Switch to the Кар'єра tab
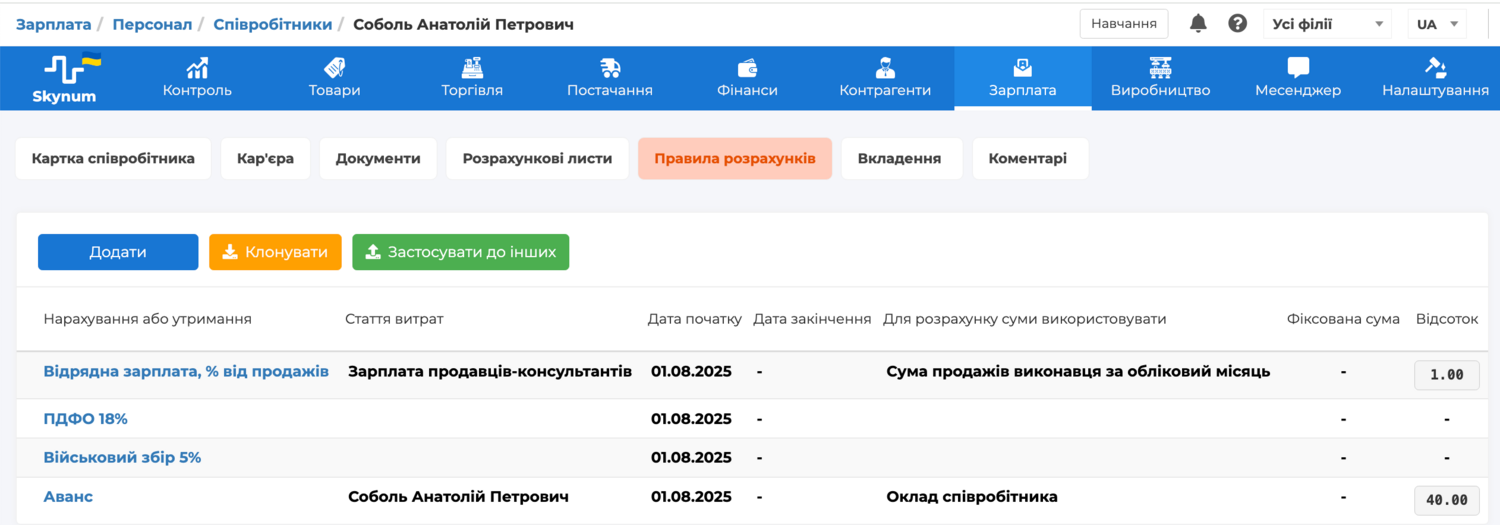1500x525 pixels. pos(265,158)
